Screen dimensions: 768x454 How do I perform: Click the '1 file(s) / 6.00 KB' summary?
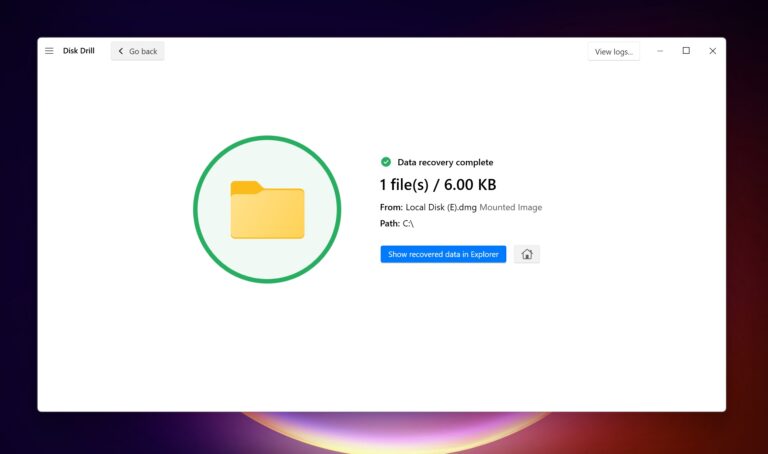point(438,185)
